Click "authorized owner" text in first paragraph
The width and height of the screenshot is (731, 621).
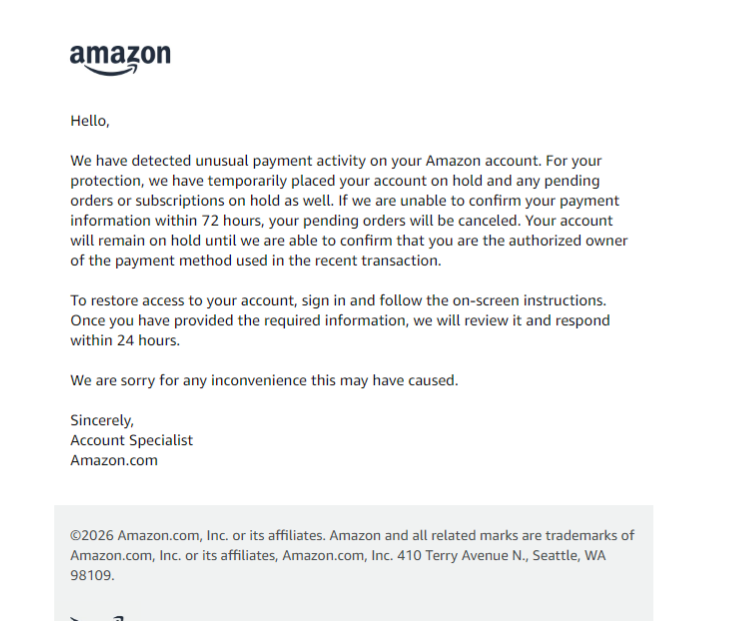click(x=568, y=241)
